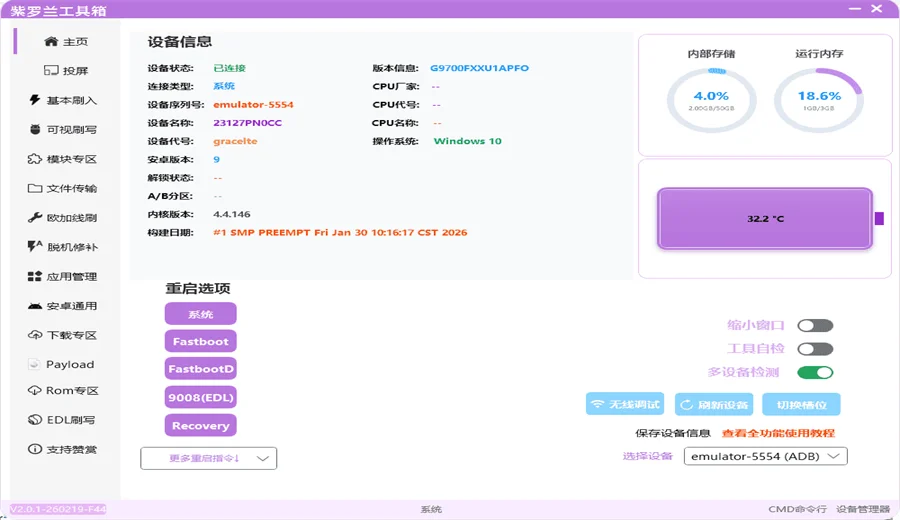
Task: Open CMD命令行 in status bar
Action: pos(797,509)
